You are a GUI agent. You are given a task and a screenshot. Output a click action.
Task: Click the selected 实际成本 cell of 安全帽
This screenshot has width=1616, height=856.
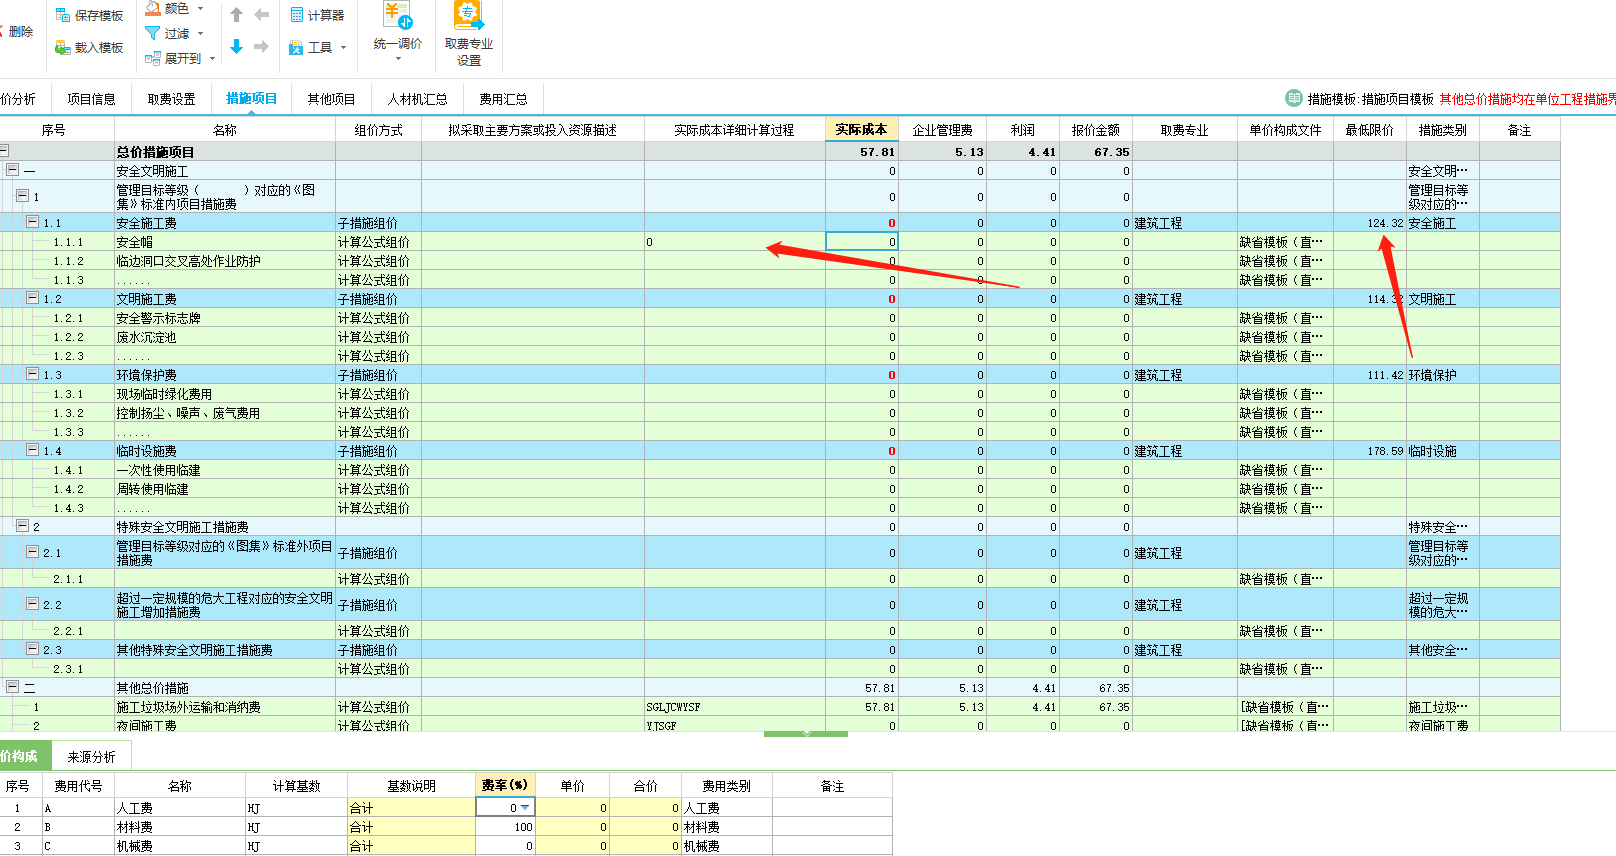pyautogui.click(x=862, y=241)
